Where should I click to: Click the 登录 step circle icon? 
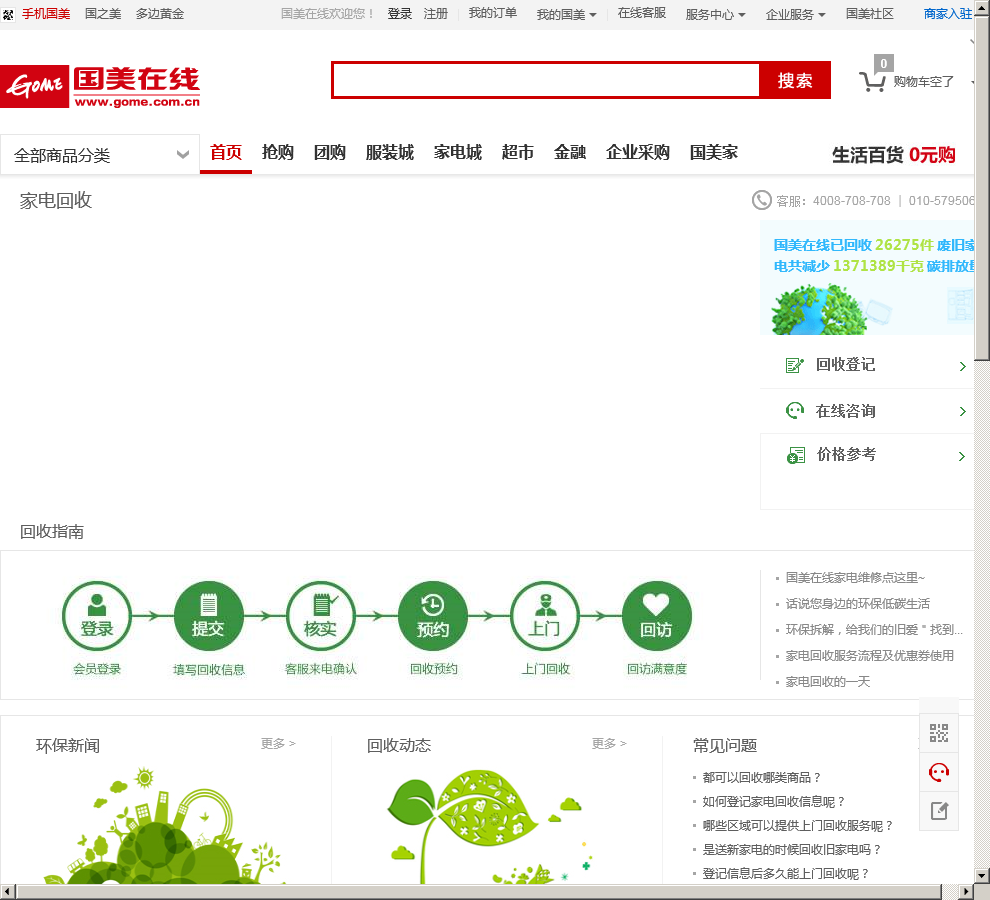coord(97,616)
